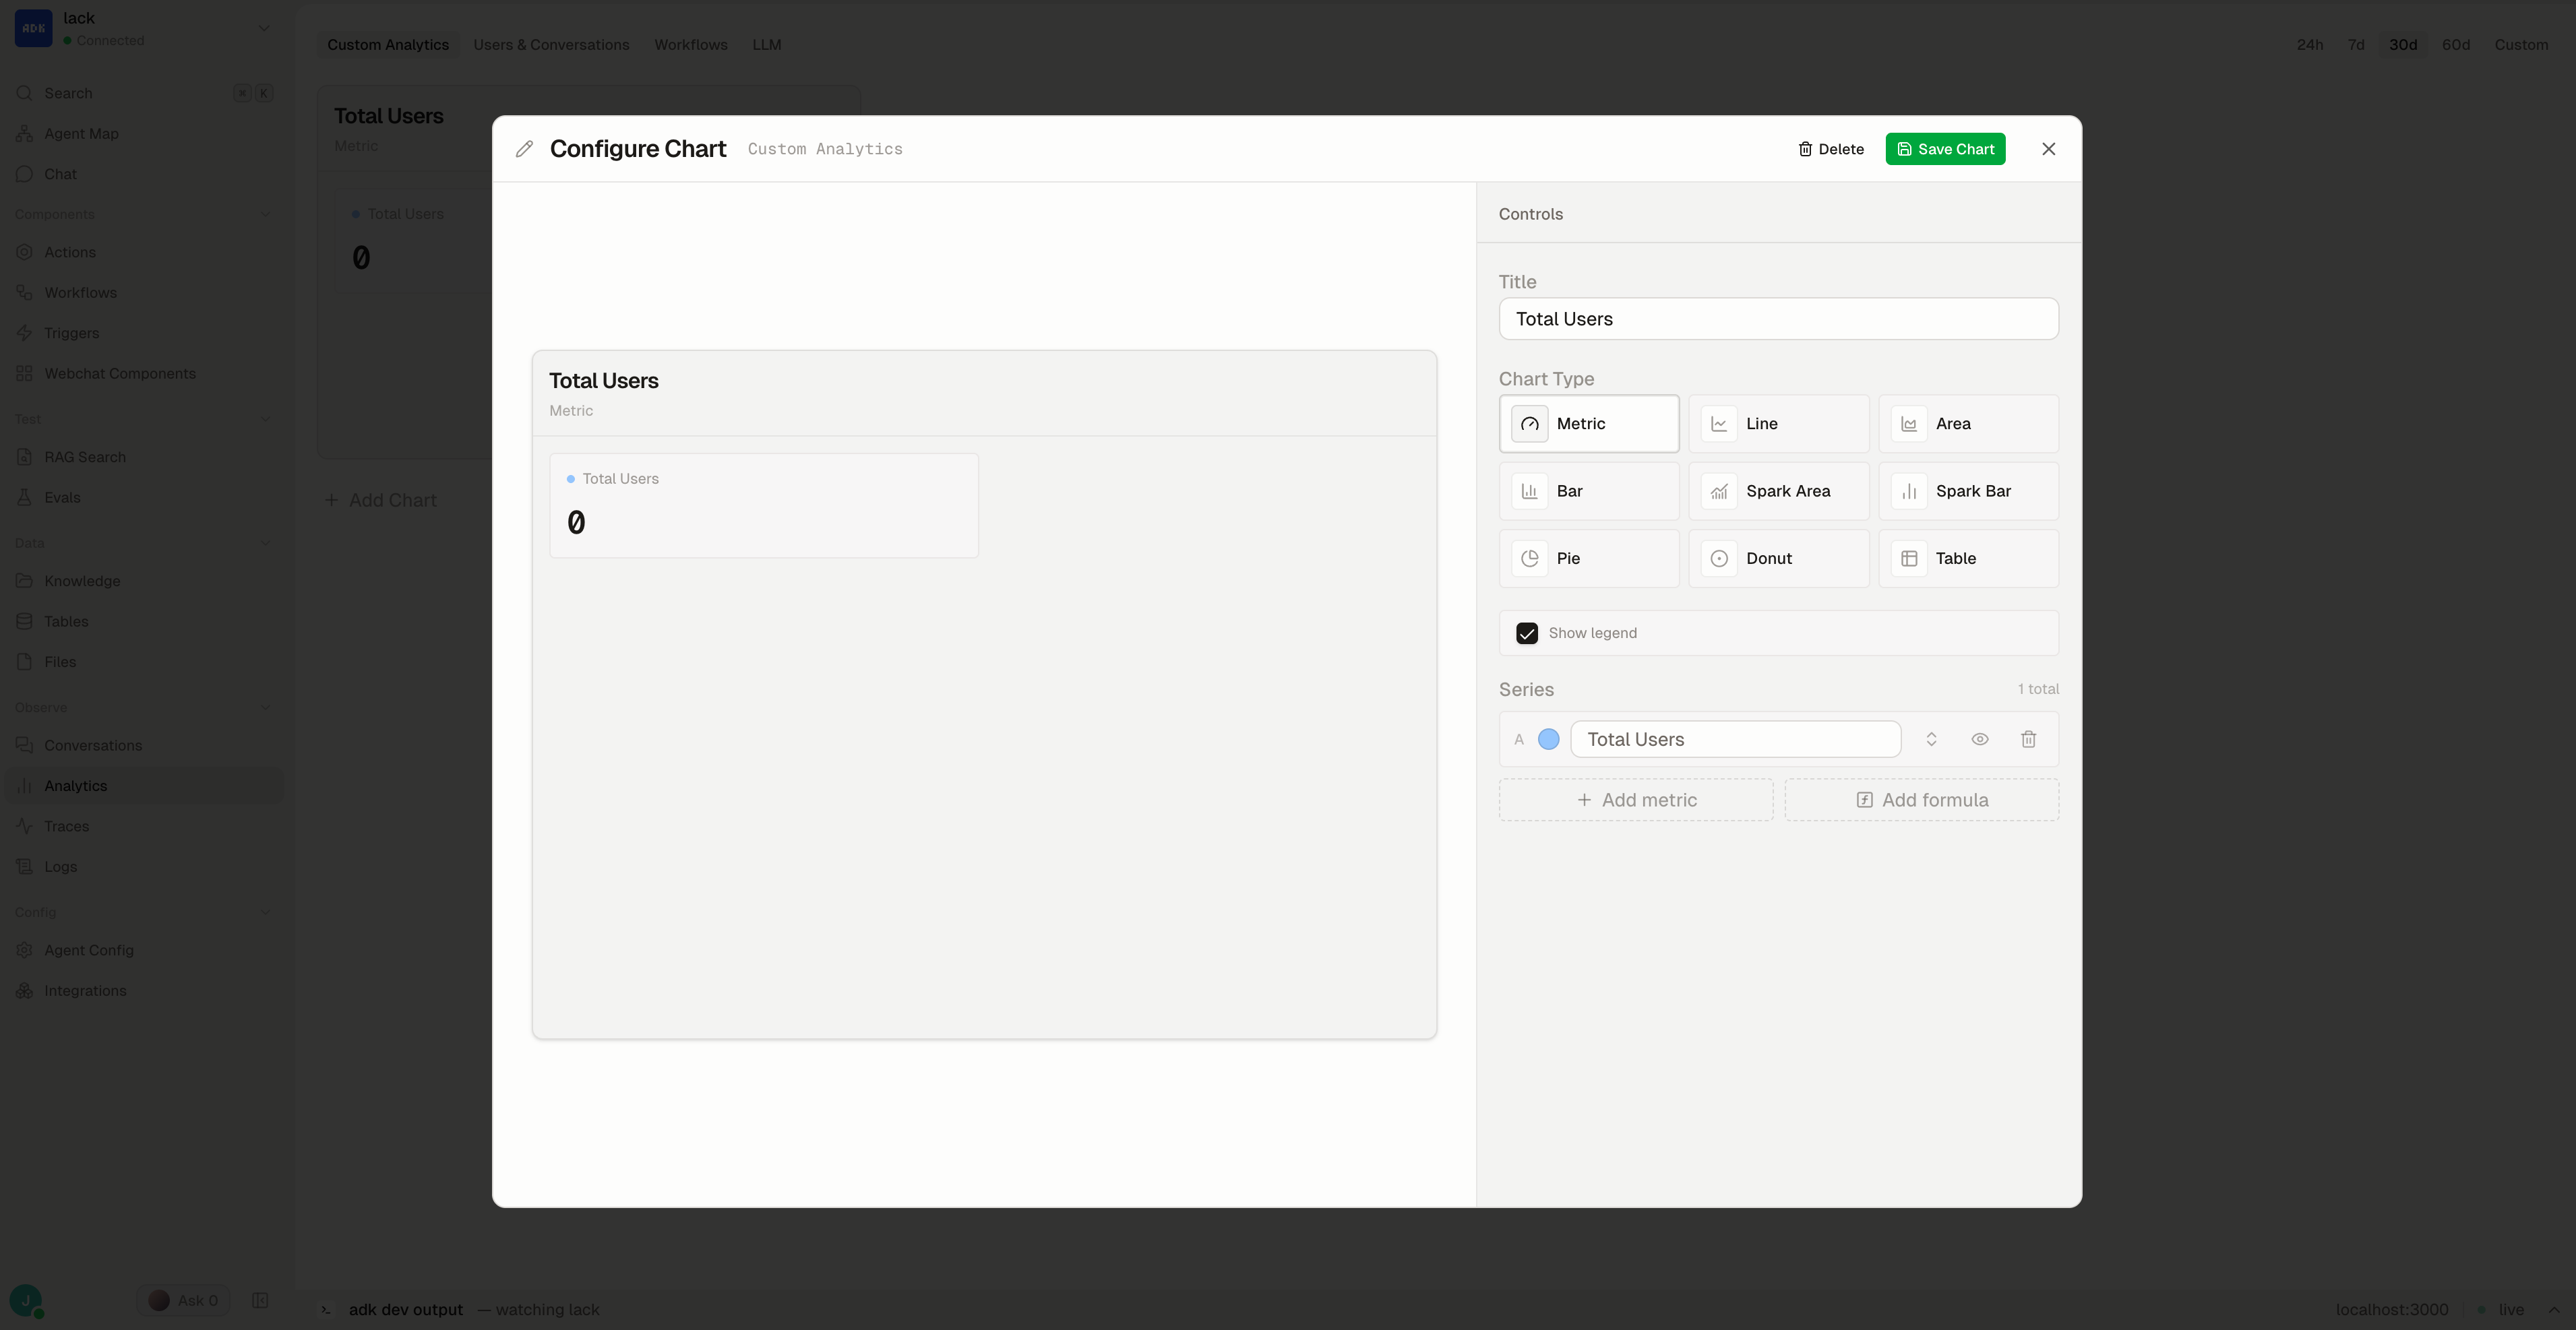2576x1330 pixels.
Task: Open Conversations in the sidebar
Action: point(144,745)
